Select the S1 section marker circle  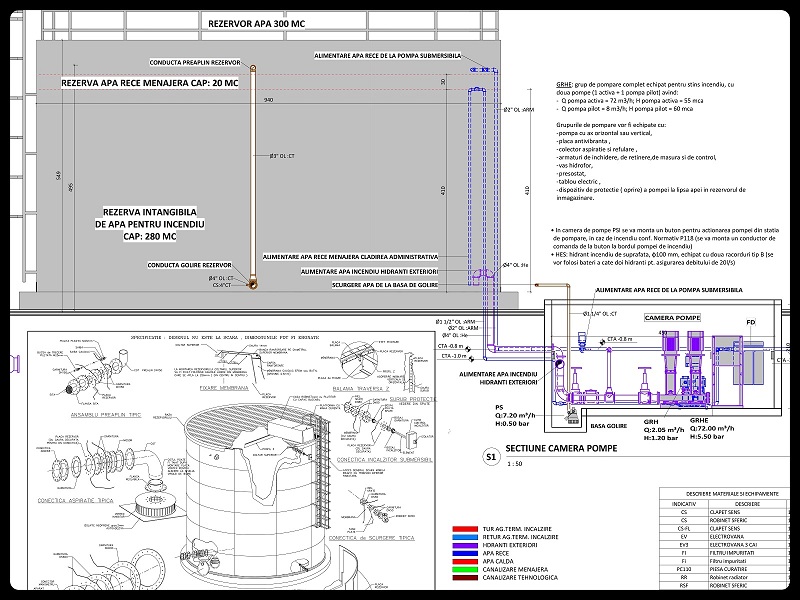click(491, 457)
